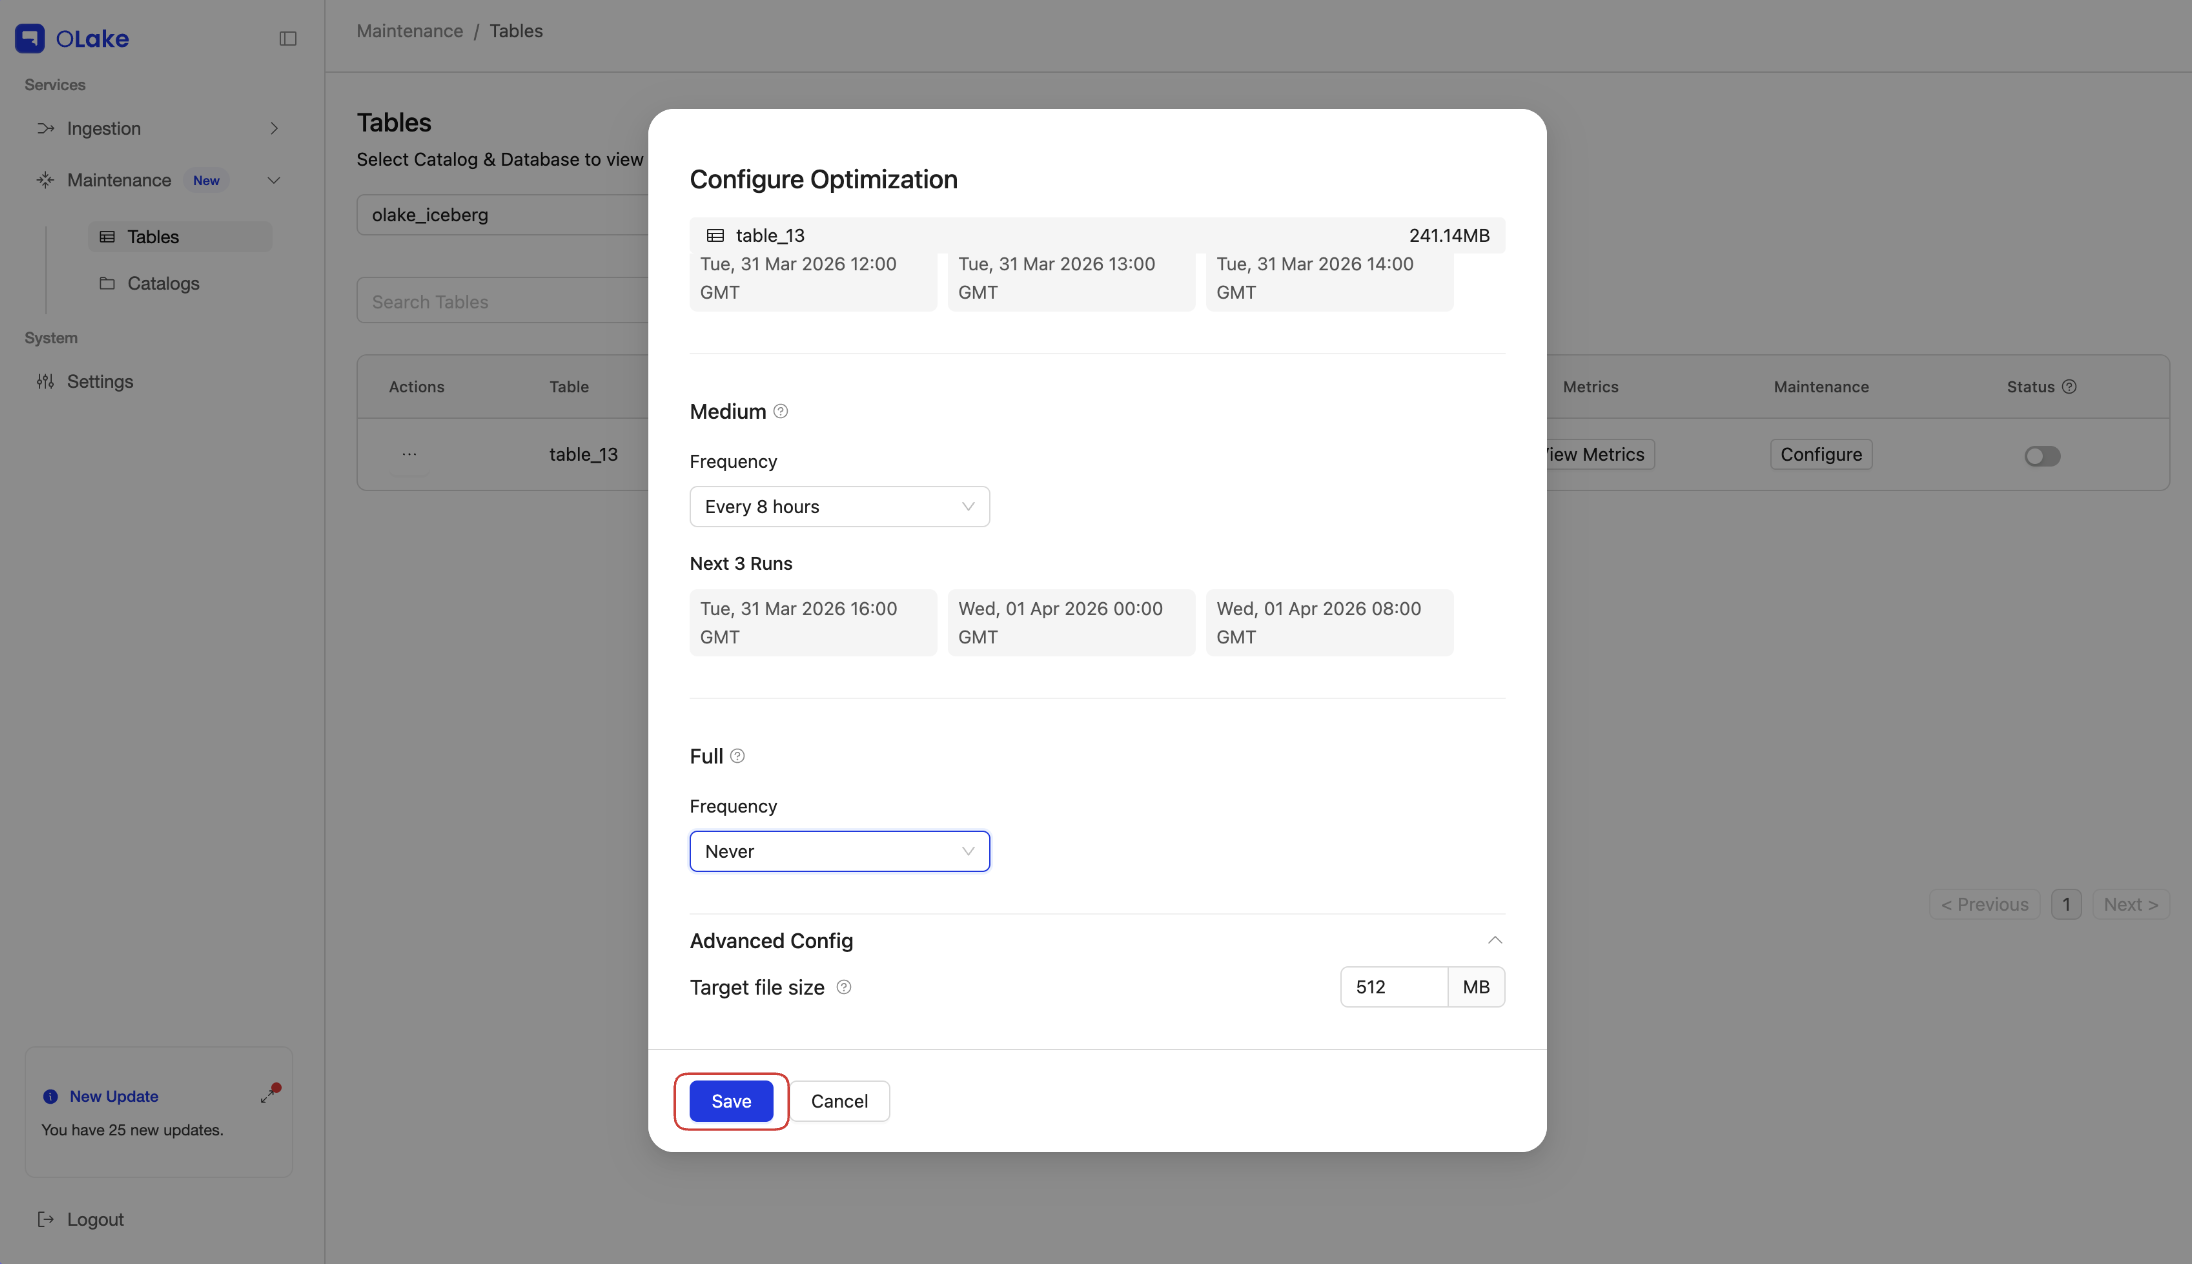This screenshot has height=1264, width=2192.
Task: Click the table icon beside table_13
Action: [x=714, y=235]
